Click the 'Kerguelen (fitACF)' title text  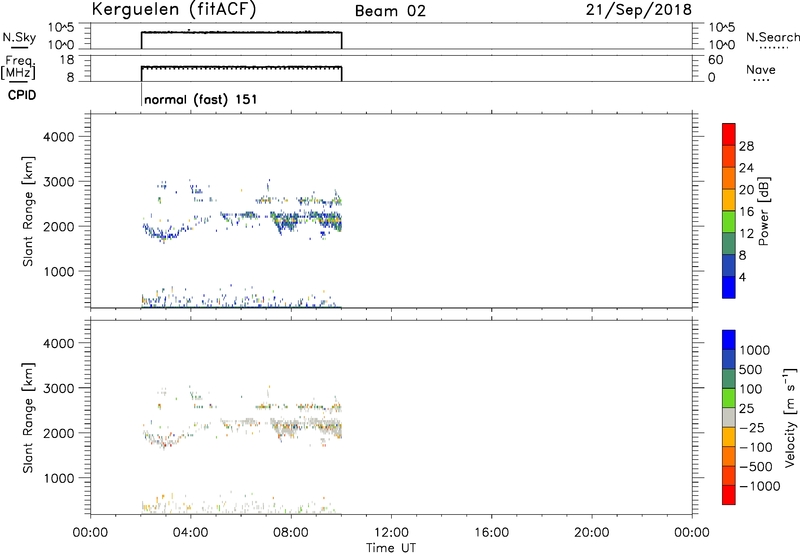coord(173,10)
